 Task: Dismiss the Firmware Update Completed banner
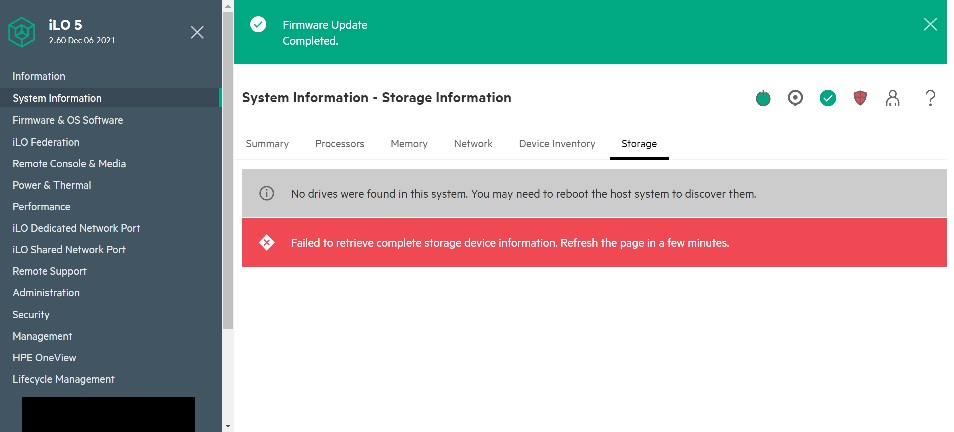tap(931, 25)
